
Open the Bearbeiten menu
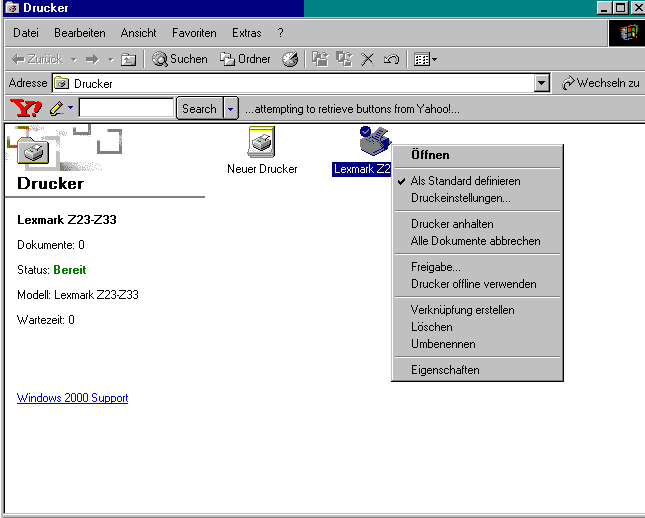point(80,33)
